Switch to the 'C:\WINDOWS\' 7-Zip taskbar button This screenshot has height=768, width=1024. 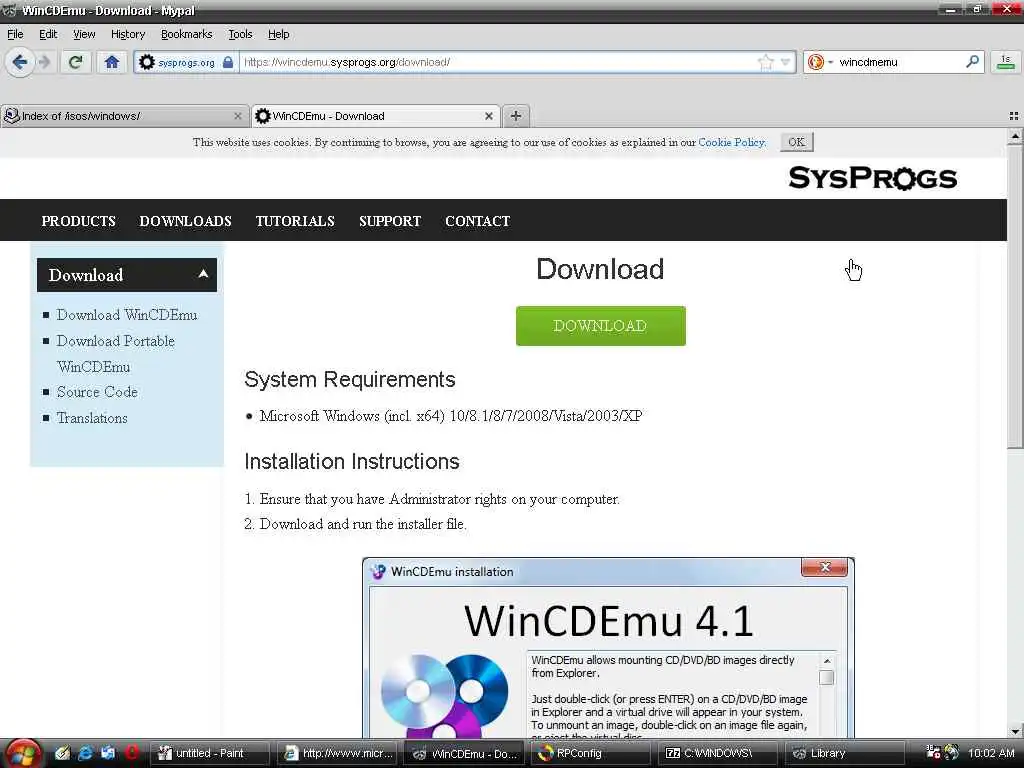718,753
